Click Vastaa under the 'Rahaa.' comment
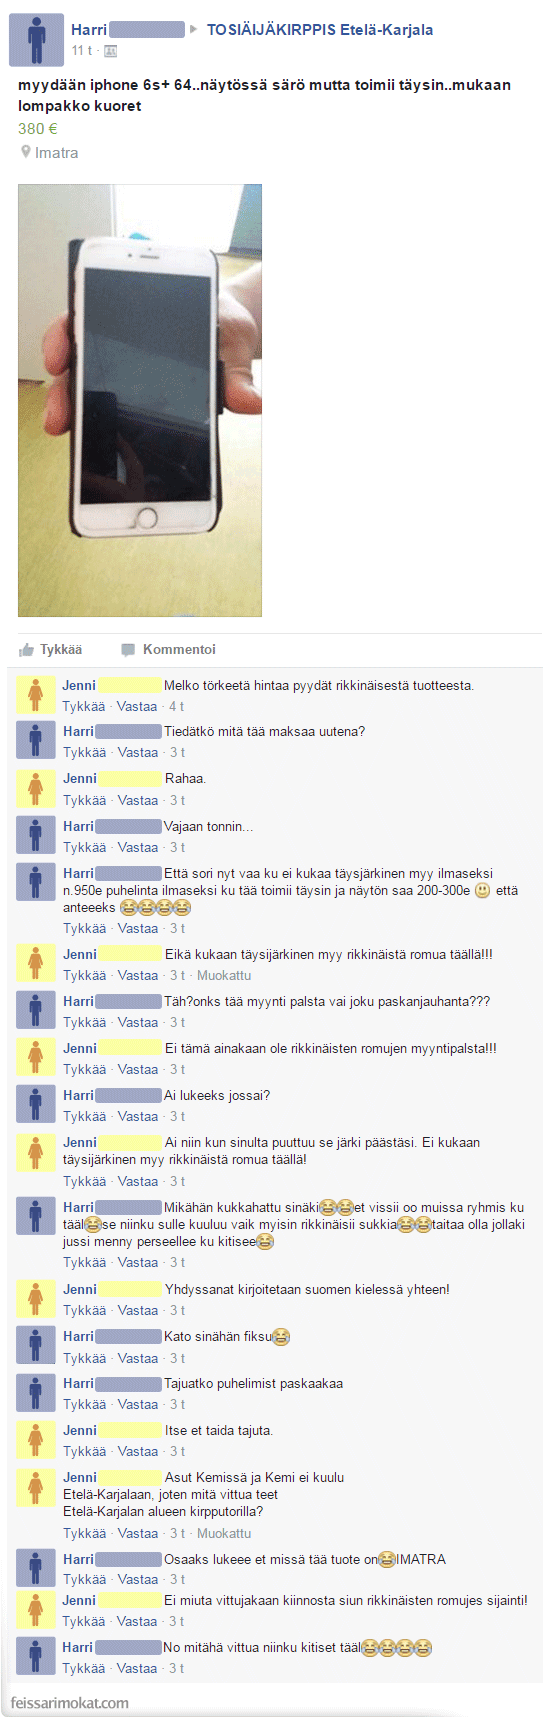This screenshot has width=543, height=1717. 138,800
